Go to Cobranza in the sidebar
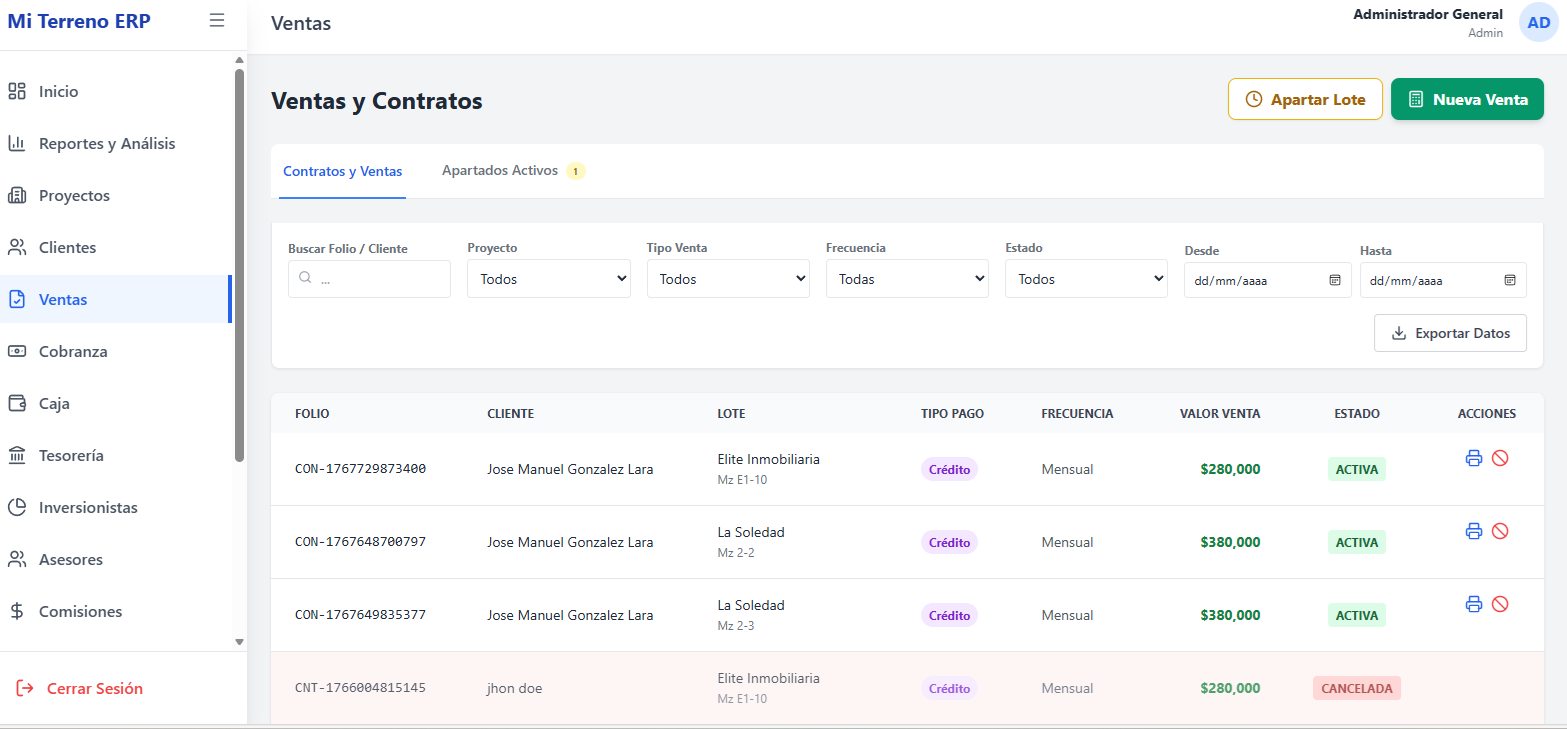 [73, 352]
